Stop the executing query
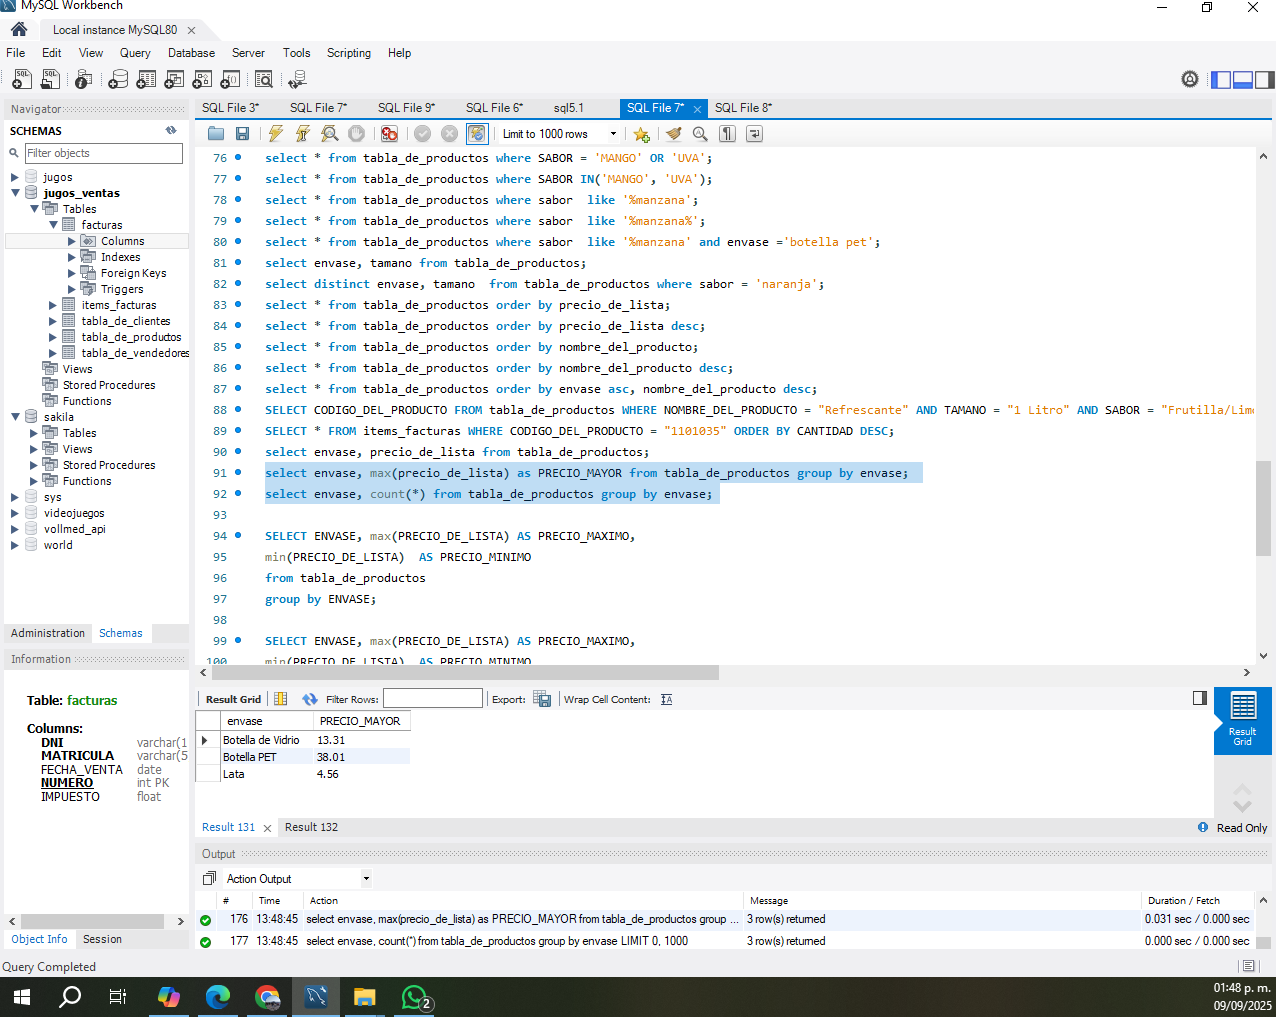1276x1017 pixels. (x=357, y=134)
